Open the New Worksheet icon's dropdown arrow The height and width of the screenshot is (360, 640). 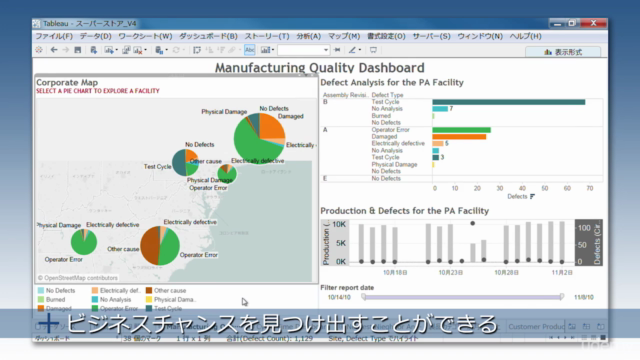pyautogui.click(x=116, y=50)
